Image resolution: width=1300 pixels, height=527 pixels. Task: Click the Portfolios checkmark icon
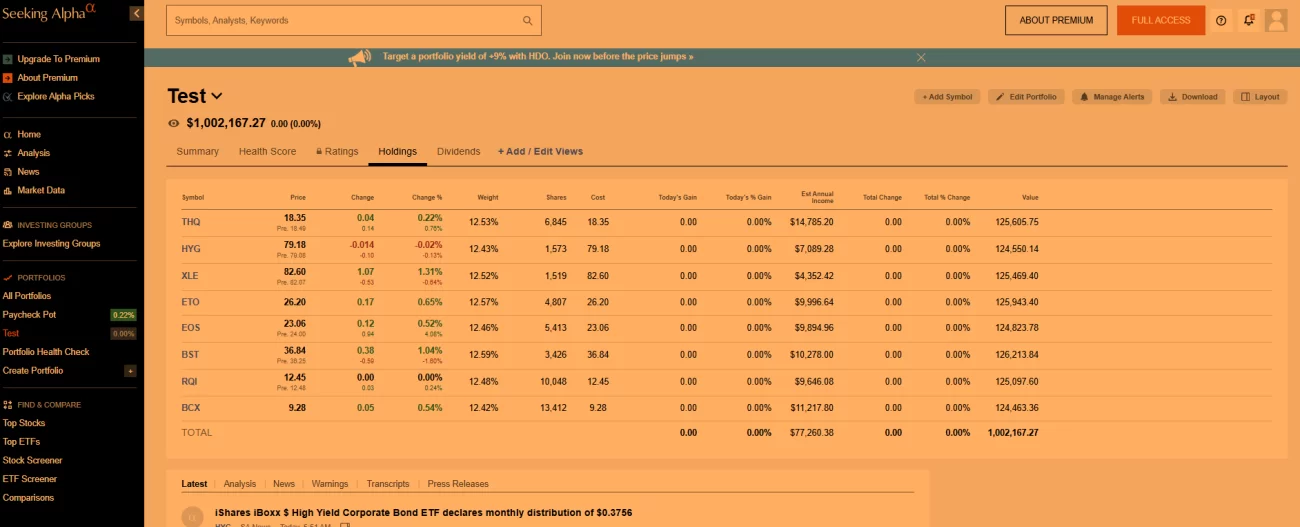[x=8, y=277]
